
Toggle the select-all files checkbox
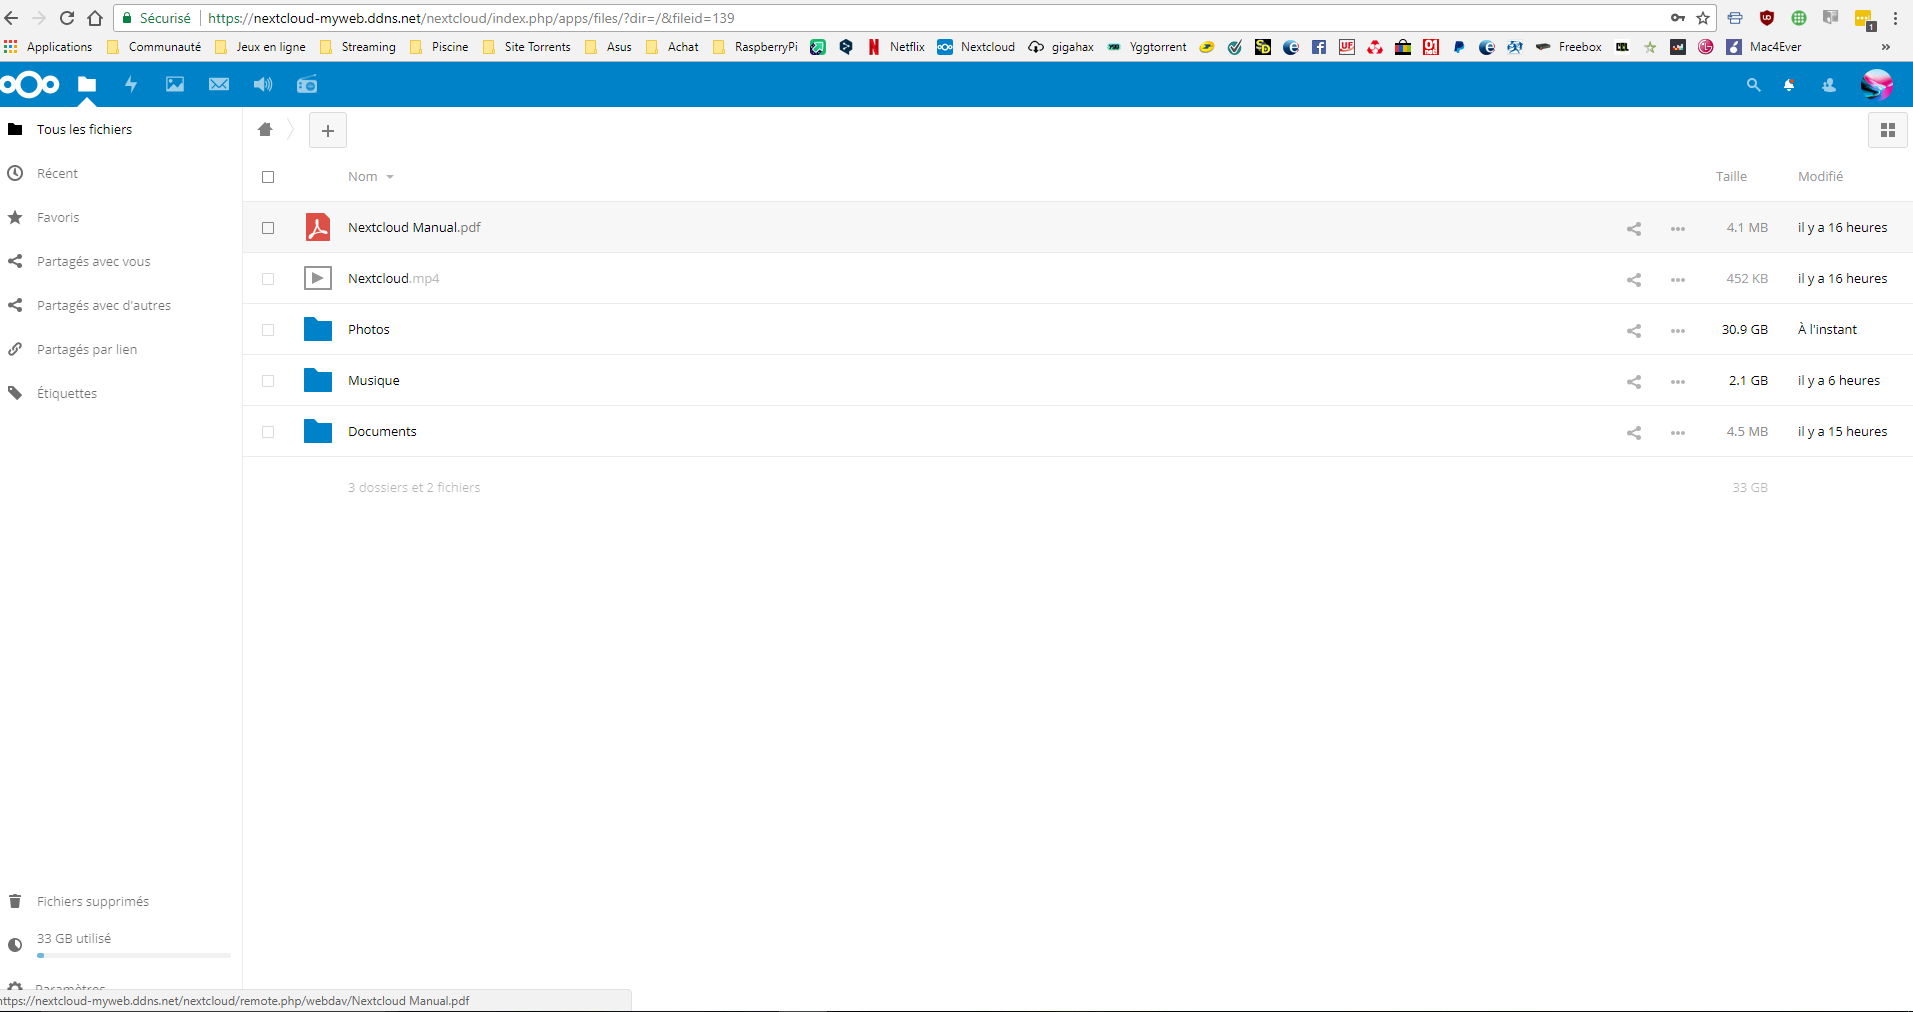(268, 177)
